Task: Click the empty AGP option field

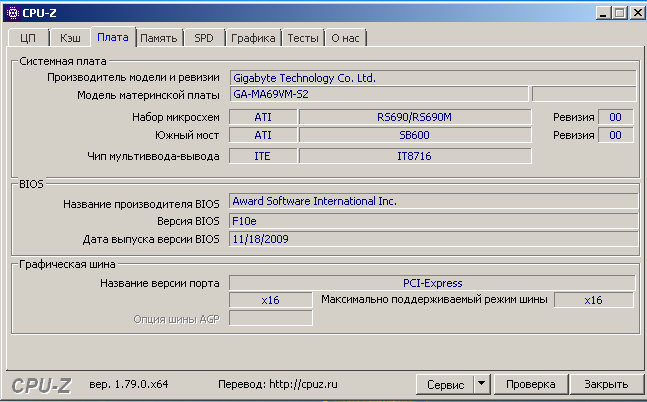Action: 271,318
